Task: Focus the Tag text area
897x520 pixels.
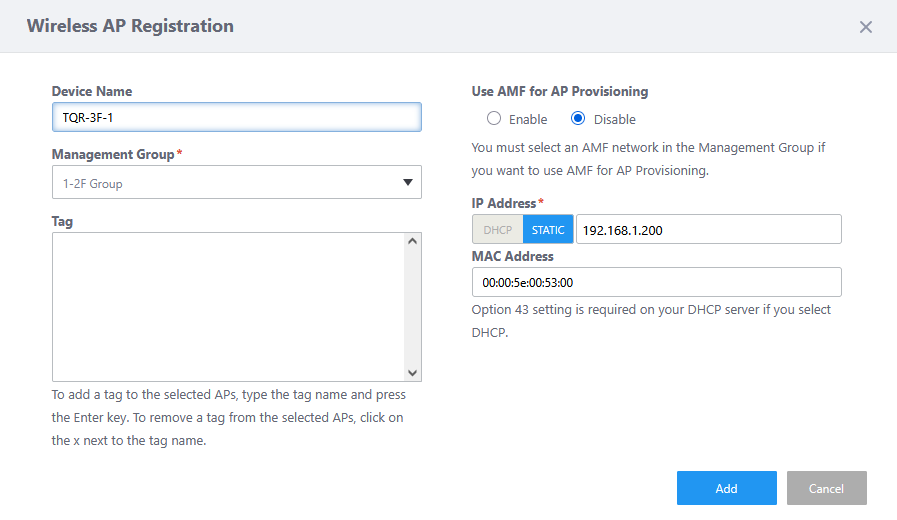Action: coord(228,306)
